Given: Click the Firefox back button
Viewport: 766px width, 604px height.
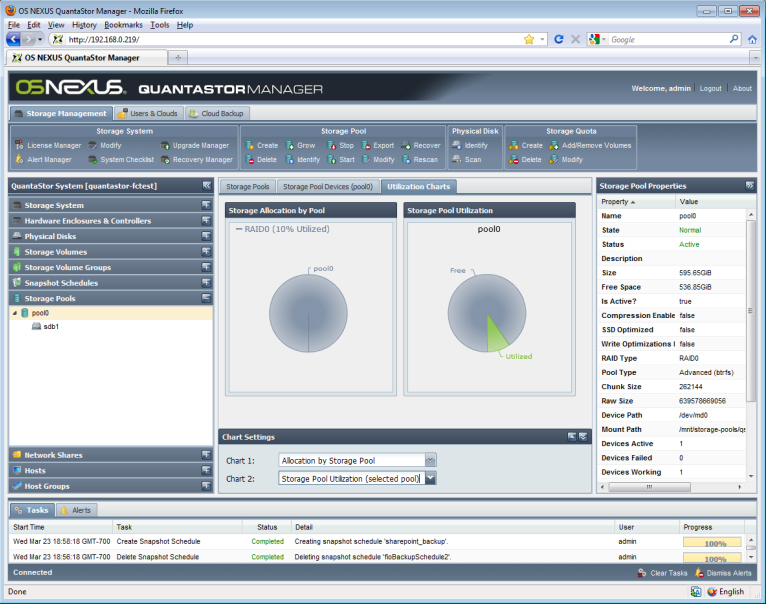Looking at the screenshot, I should click(14, 39).
